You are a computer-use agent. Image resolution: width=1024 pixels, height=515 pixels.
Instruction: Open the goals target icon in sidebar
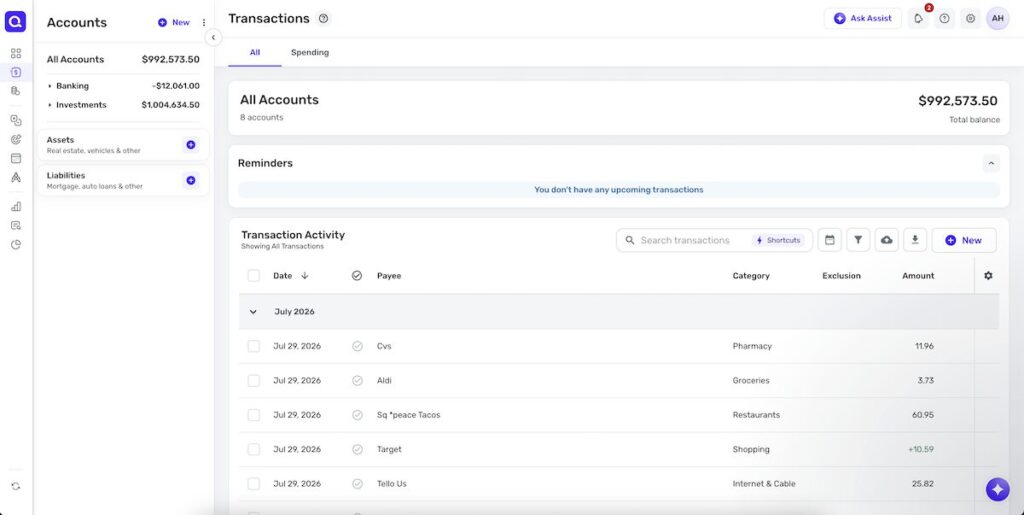[x=16, y=139]
